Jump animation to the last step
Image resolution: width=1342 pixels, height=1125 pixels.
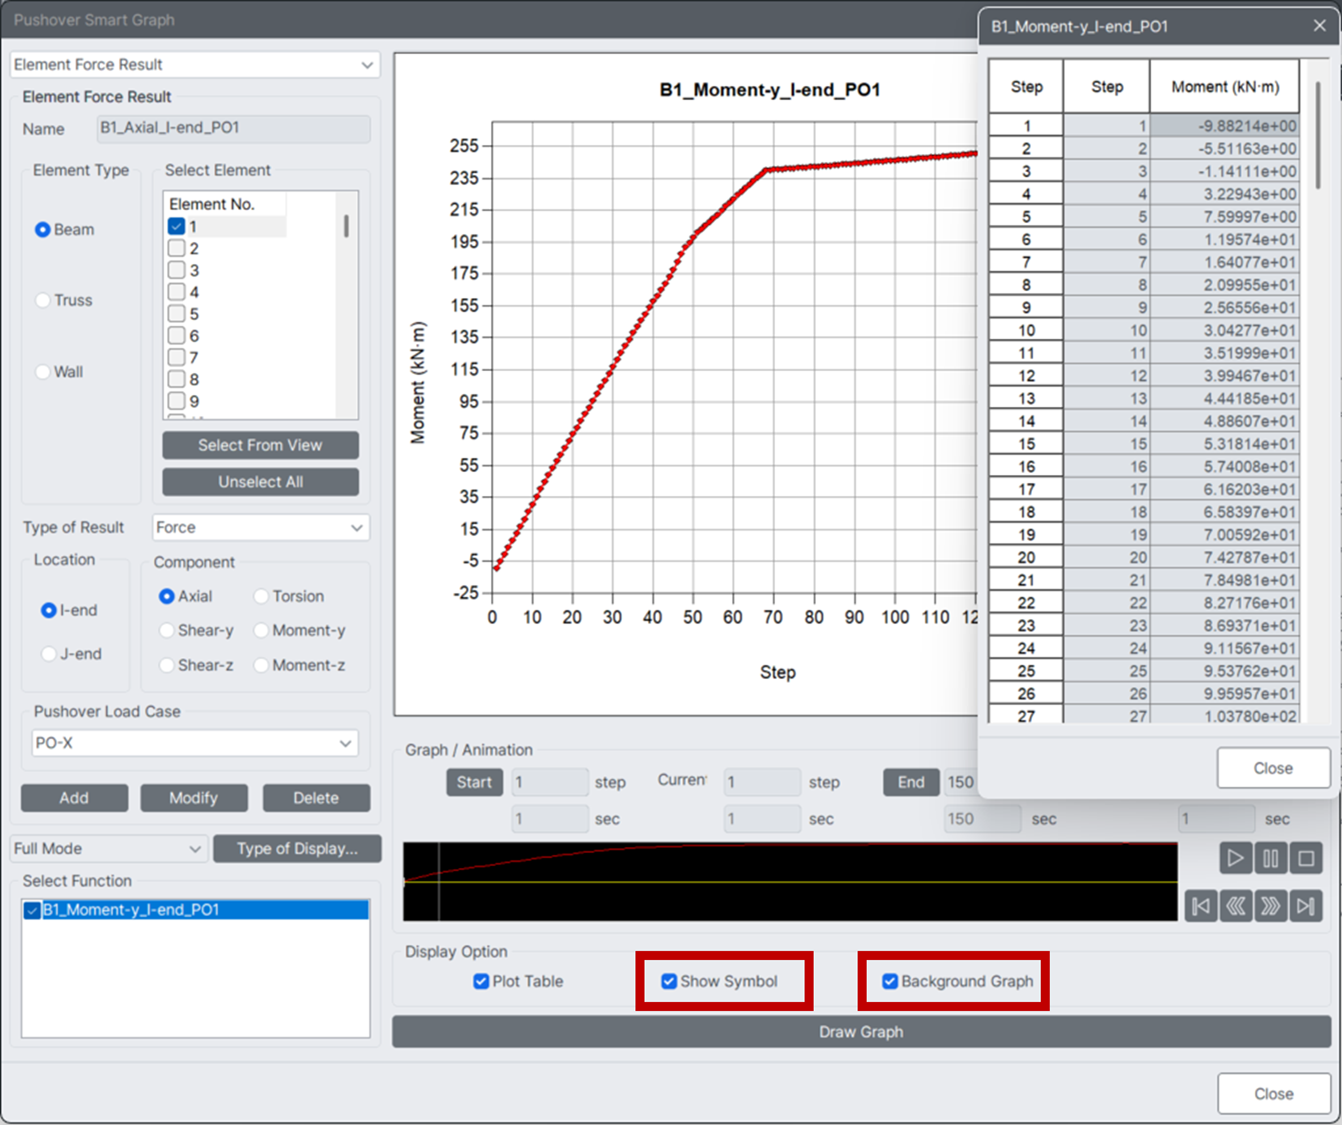coord(1306,906)
